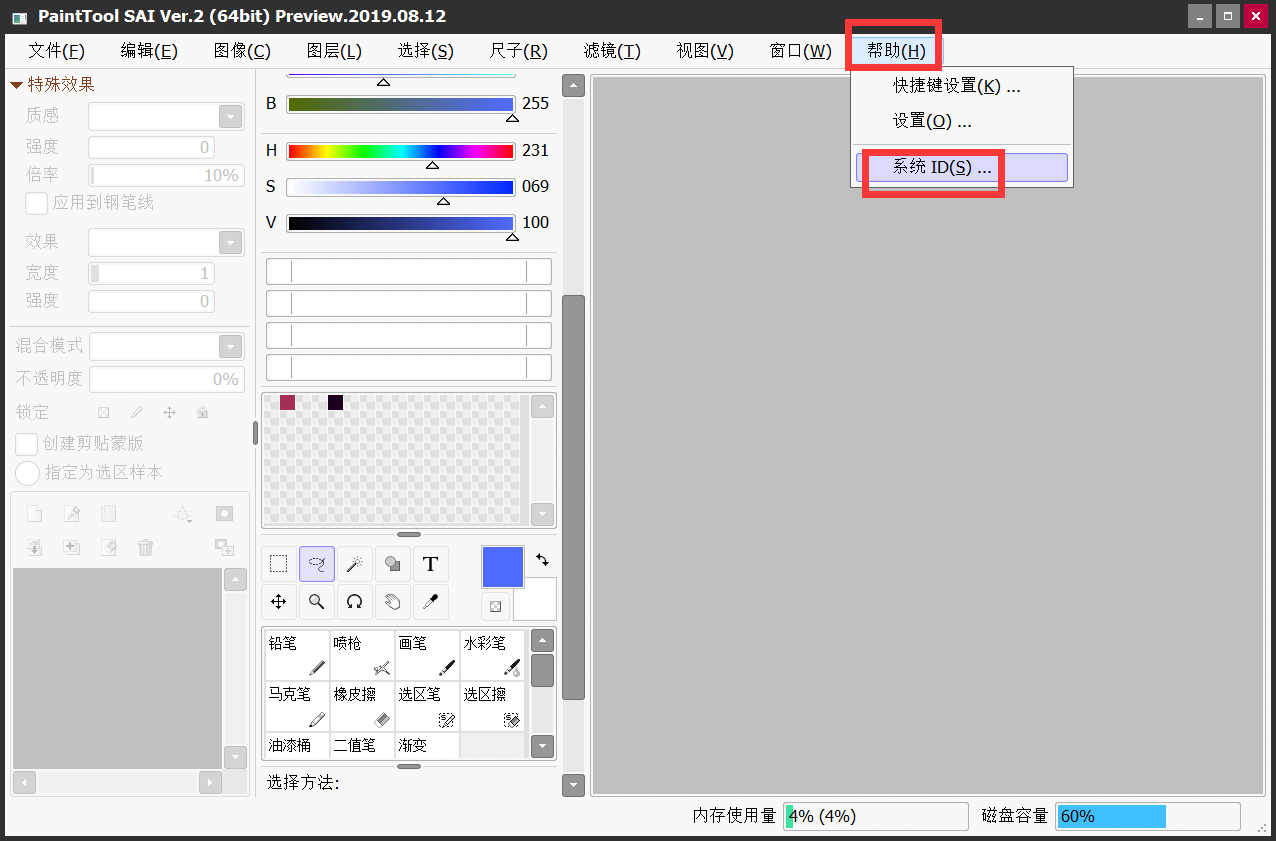Choose the 水彩笔 watercolor brush
This screenshot has height=841, width=1276.
click(x=492, y=655)
